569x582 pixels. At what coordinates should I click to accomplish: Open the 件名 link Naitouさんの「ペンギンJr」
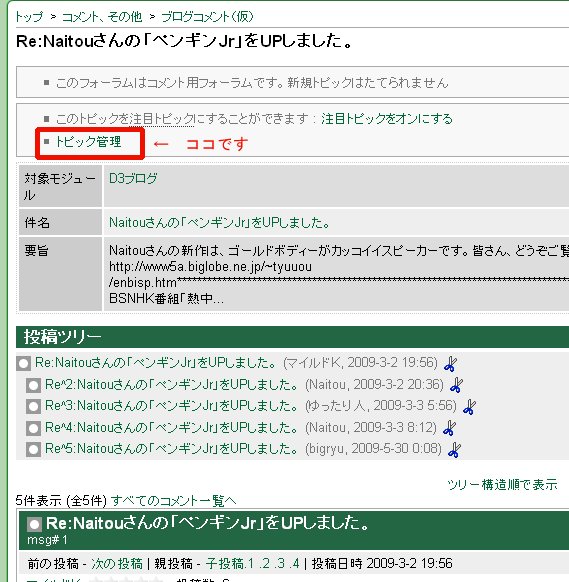(x=219, y=222)
